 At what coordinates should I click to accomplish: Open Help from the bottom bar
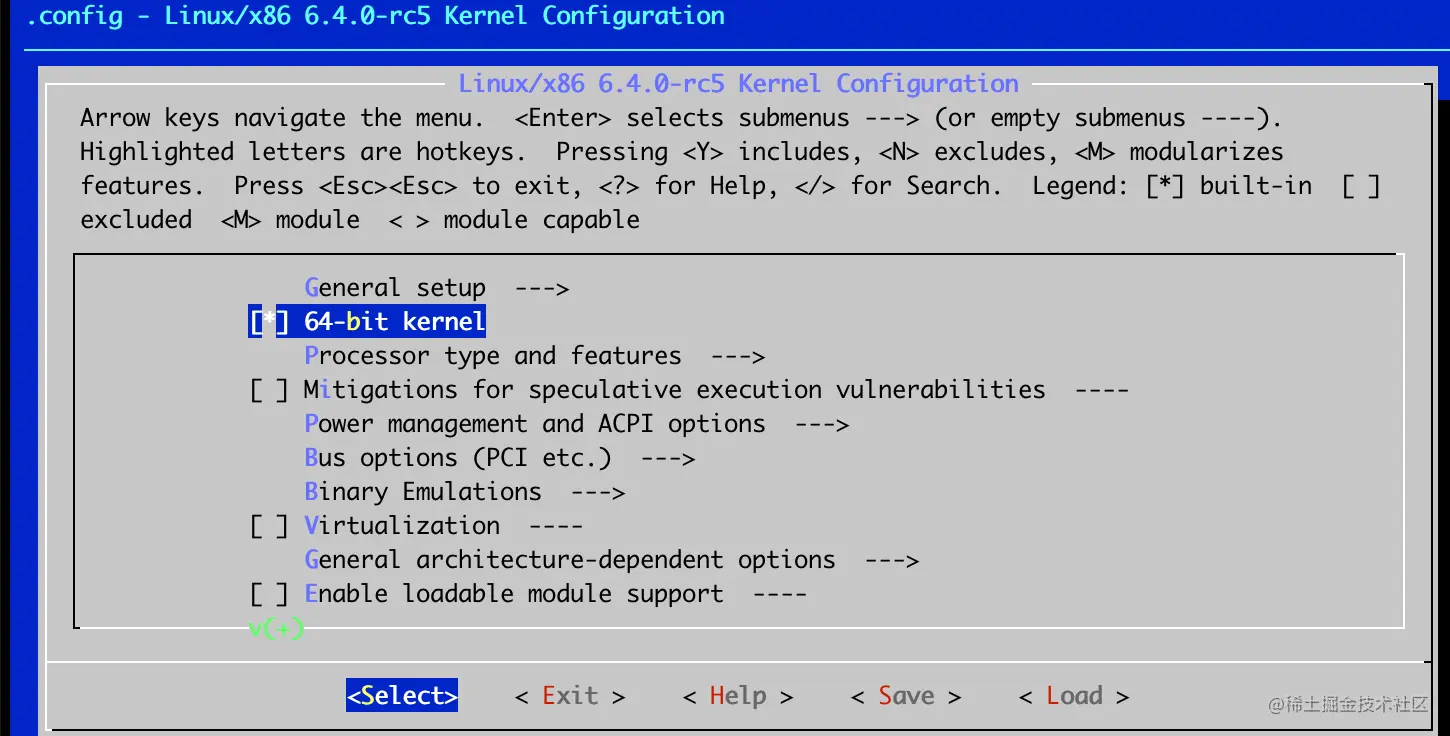[738, 696]
